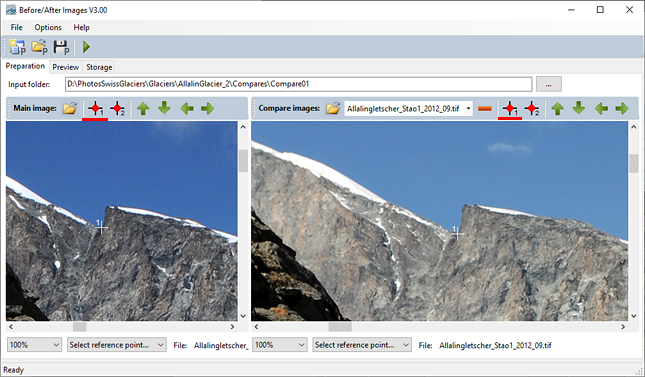Screen dimensions: 645x377
Task: Open the Options menu
Action: 48,28
